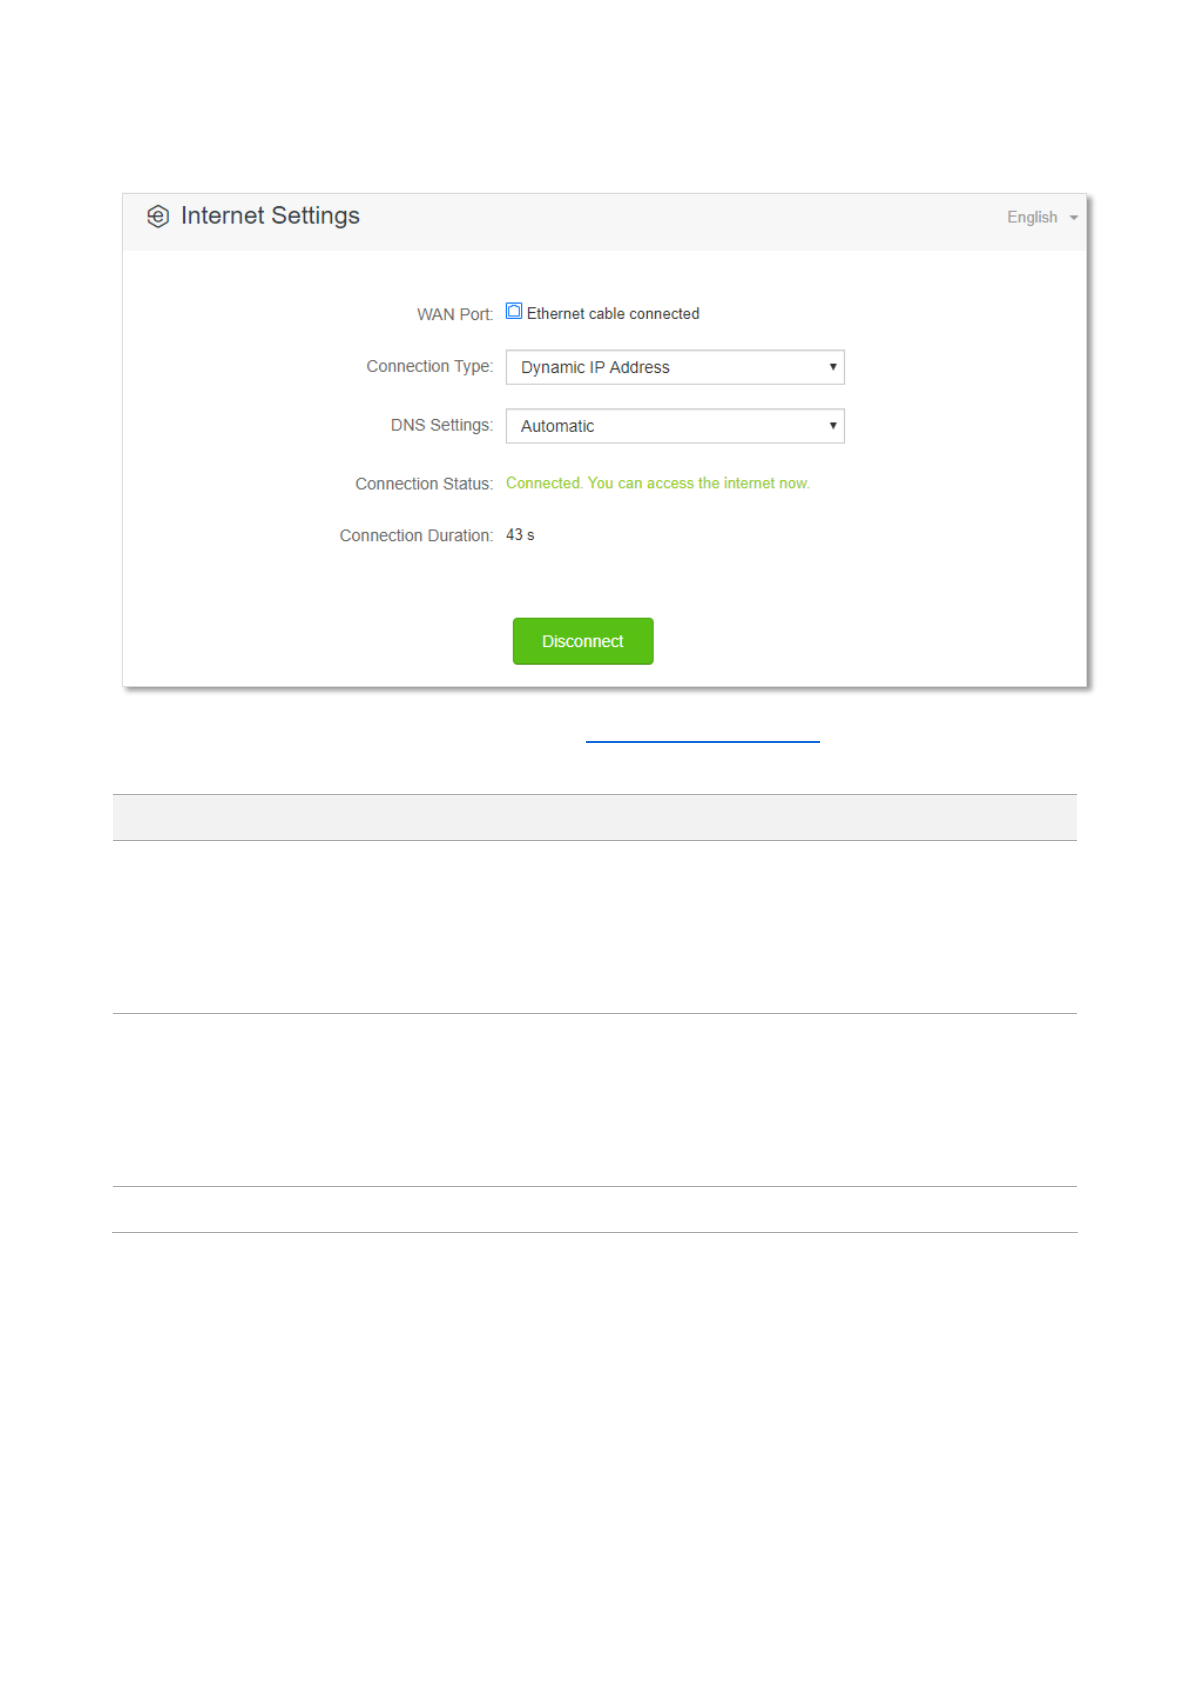The width and height of the screenshot is (1191, 1684).
Task: Click the green Disconnect button
Action: click(583, 641)
